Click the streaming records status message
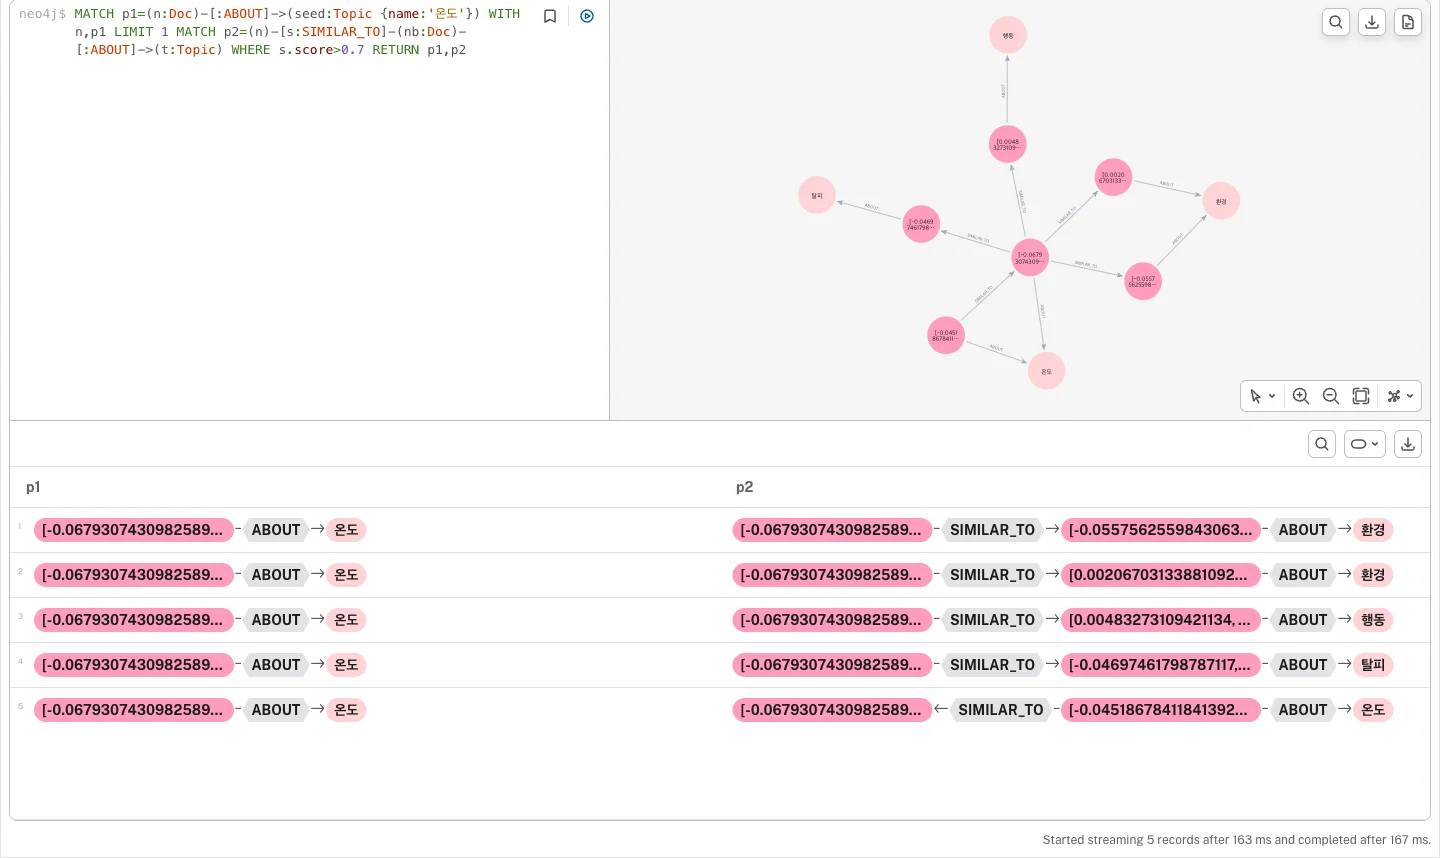The height and width of the screenshot is (858, 1440). [1236, 840]
